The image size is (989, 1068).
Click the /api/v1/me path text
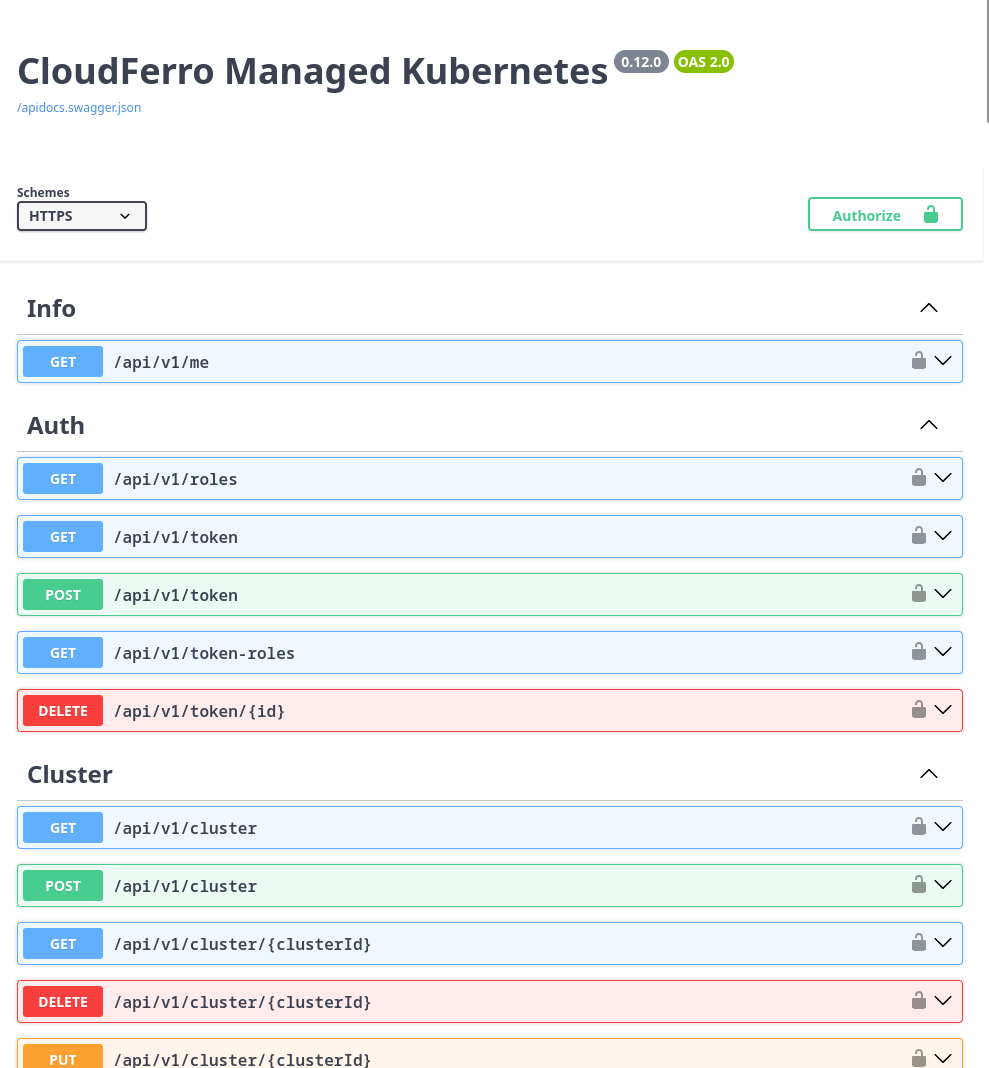pyautogui.click(x=161, y=362)
